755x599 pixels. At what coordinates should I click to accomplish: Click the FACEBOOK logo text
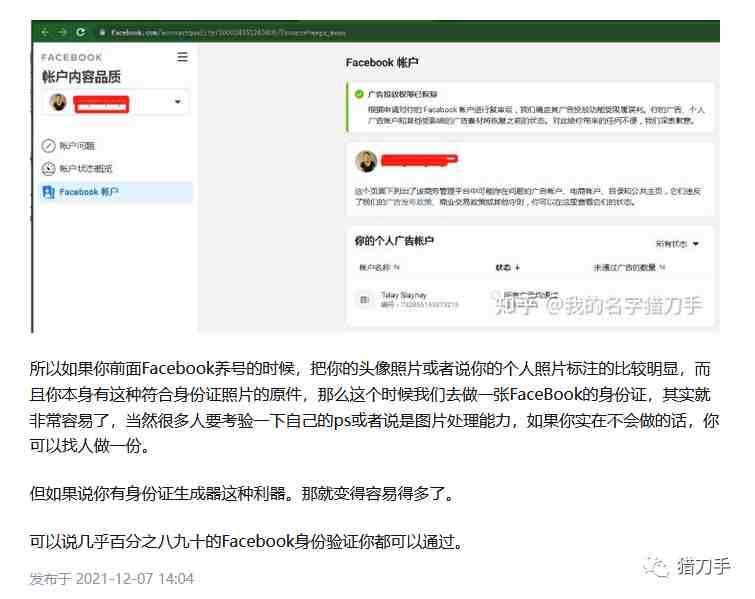point(72,57)
